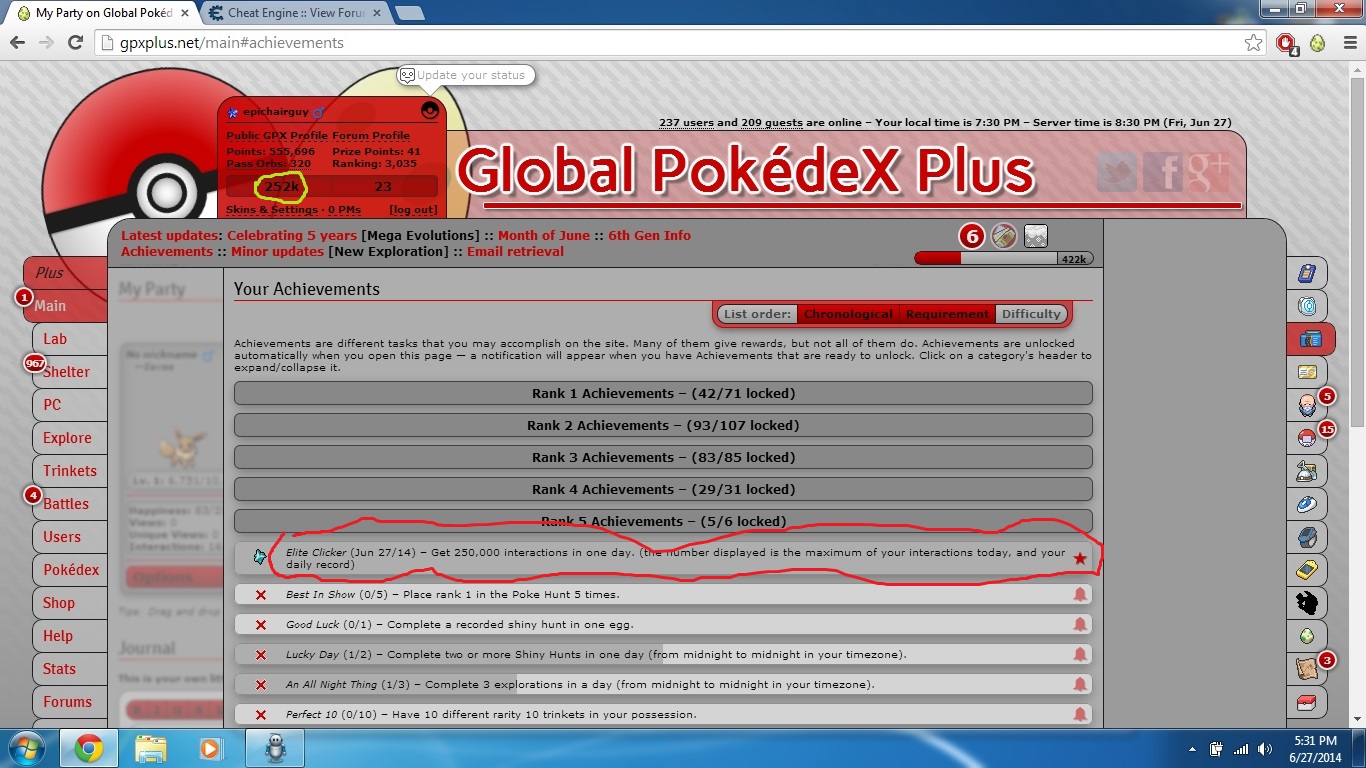Click the egg icon in right sidebar
This screenshot has height=768, width=1366.
[x=1307, y=635]
